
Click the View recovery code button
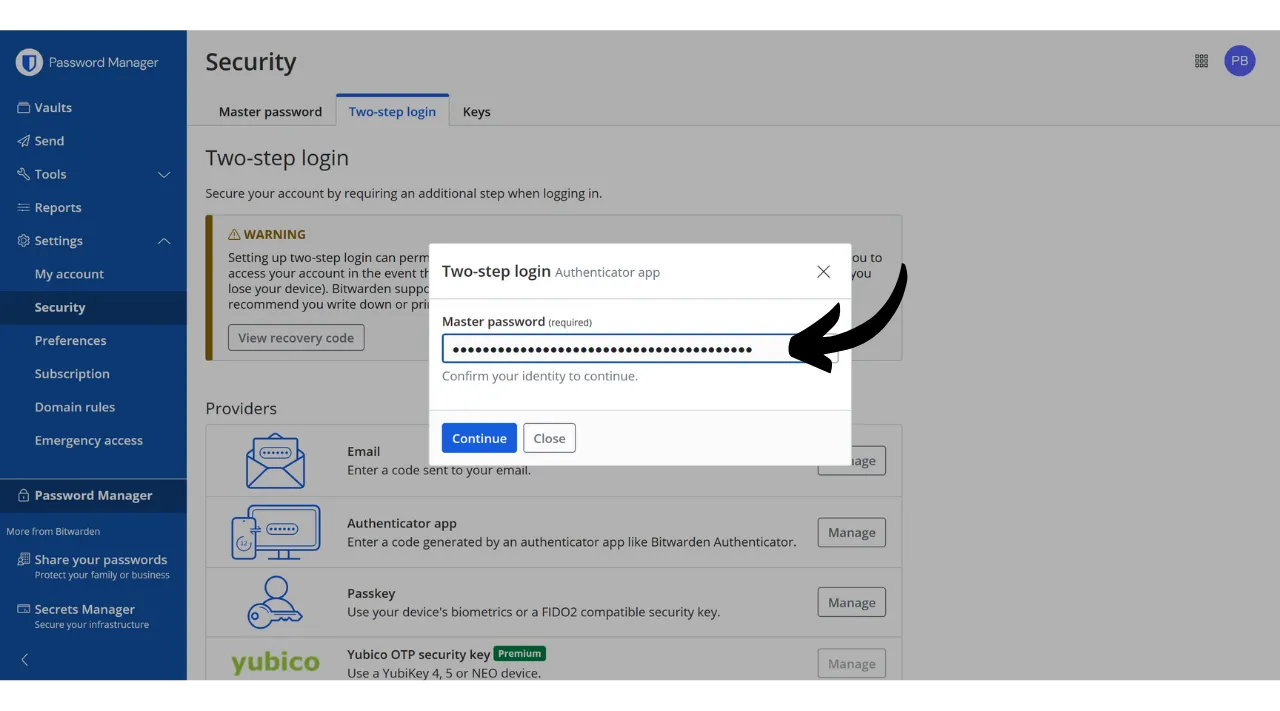(296, 338)
